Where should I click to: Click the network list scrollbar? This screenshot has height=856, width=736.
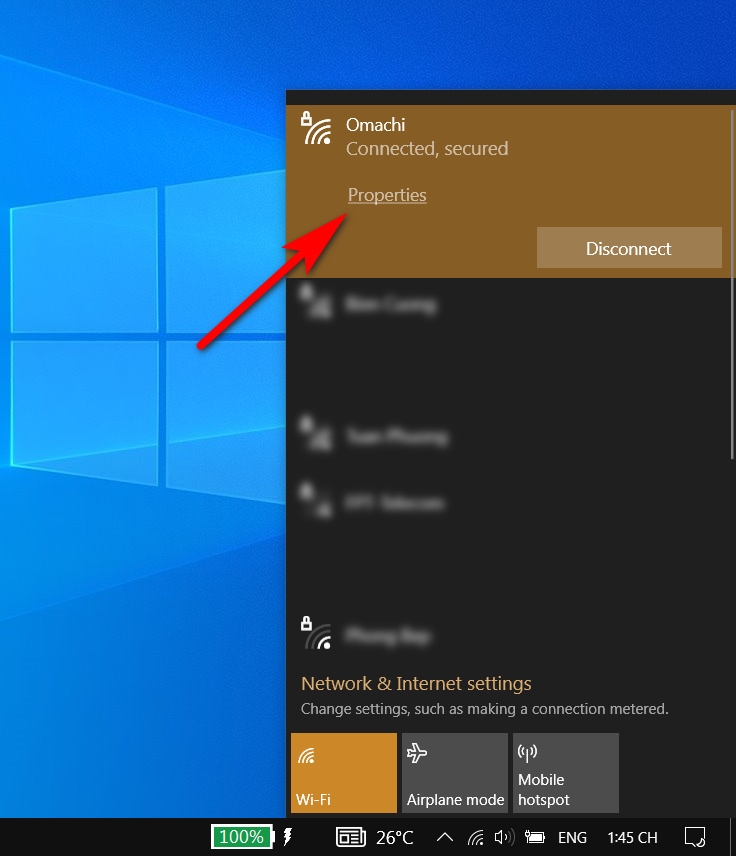coord(732,284)
